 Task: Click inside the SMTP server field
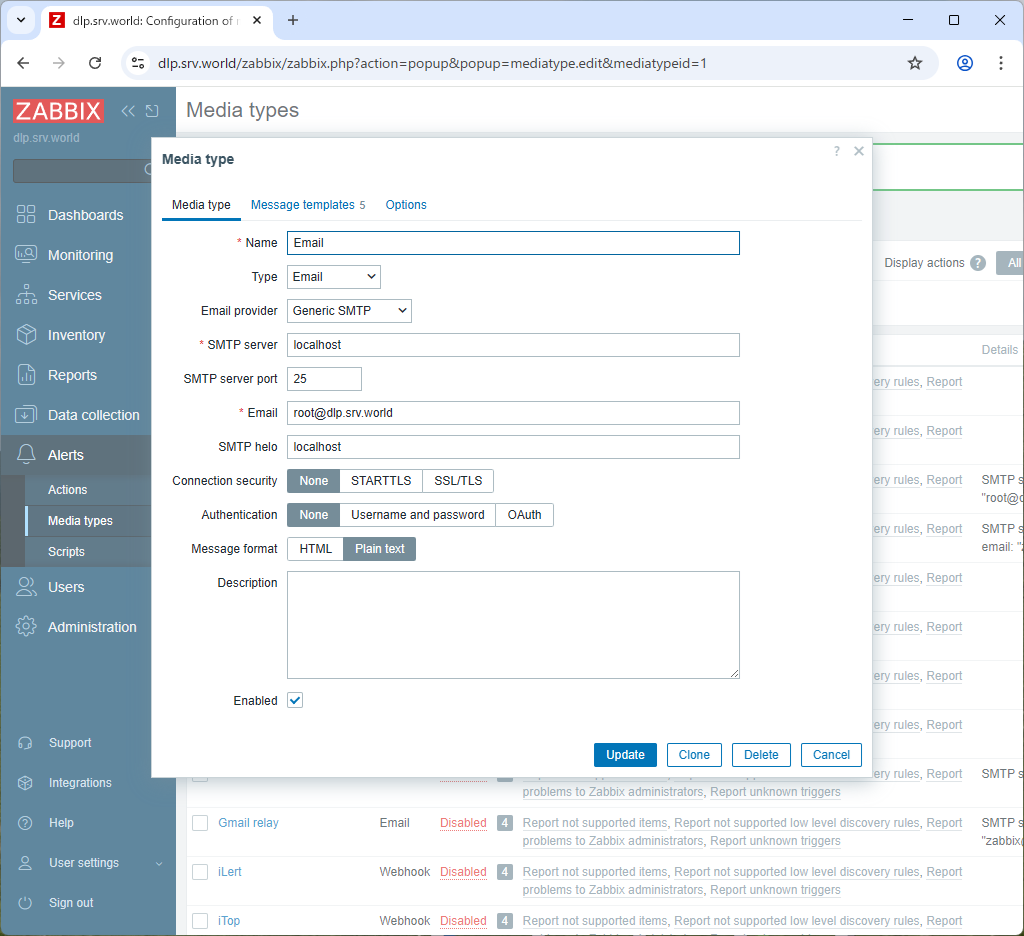[x=513, y=344]
